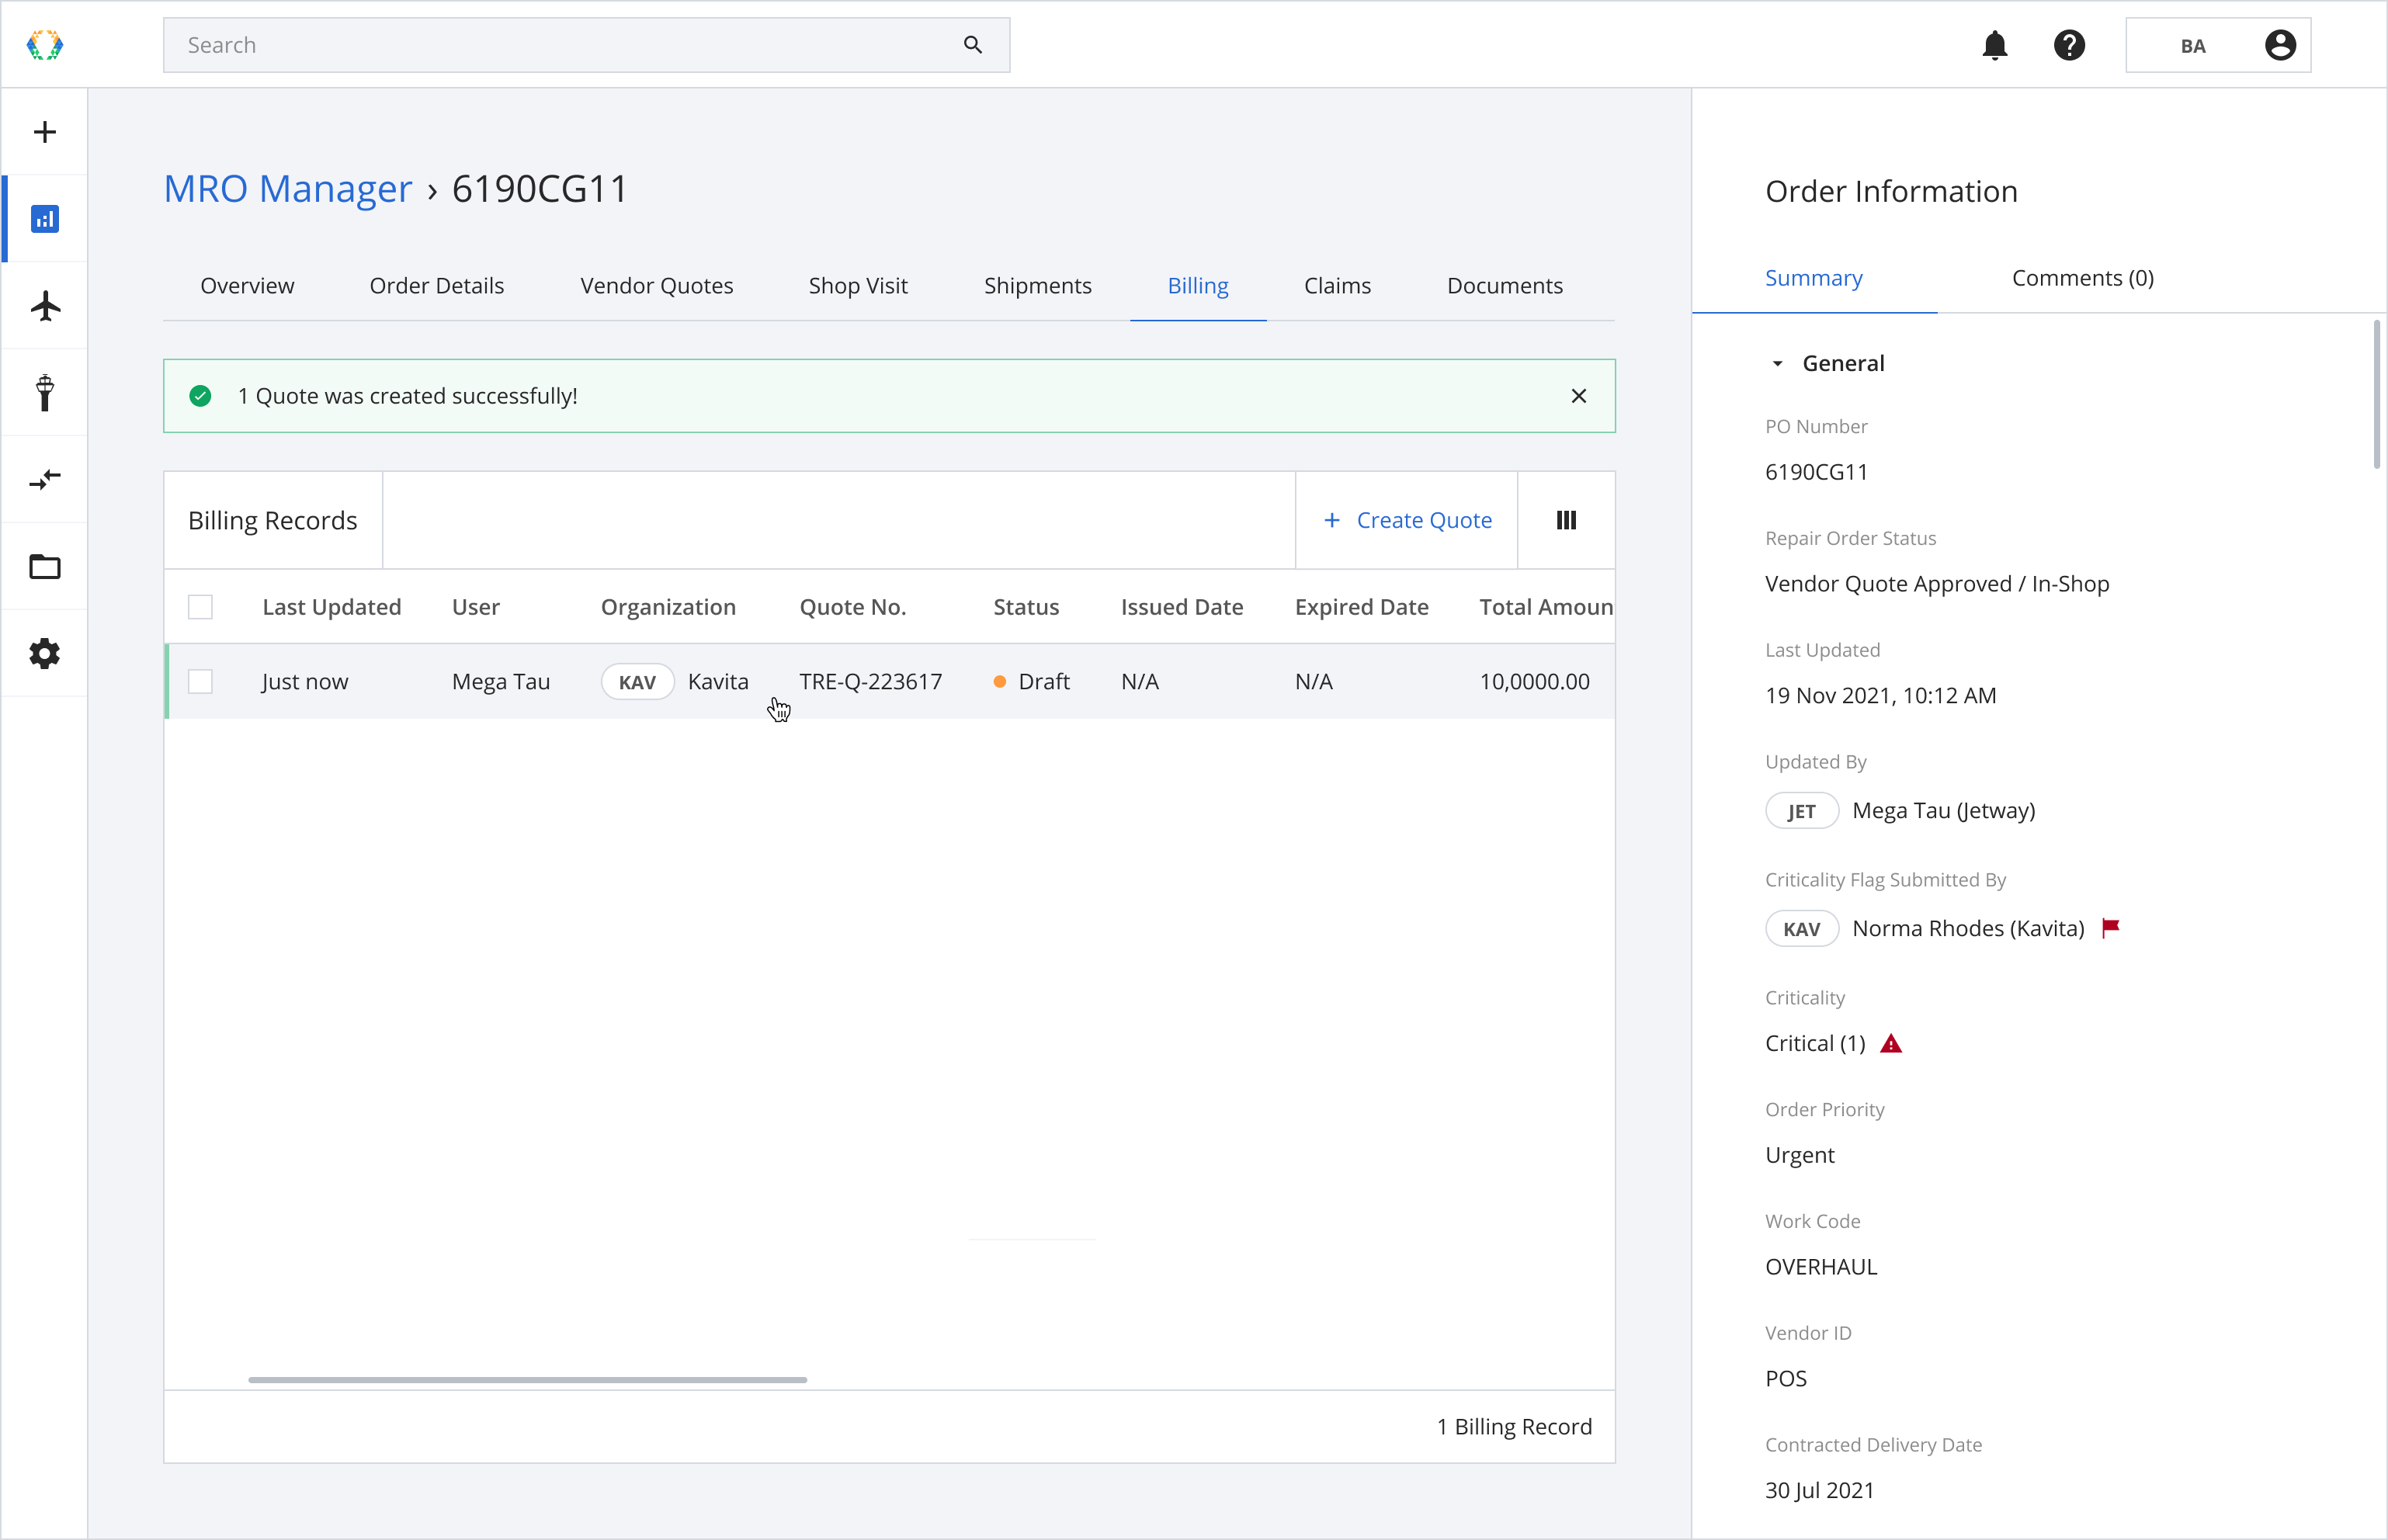Click the Organization column header

[x=668, y=607]
